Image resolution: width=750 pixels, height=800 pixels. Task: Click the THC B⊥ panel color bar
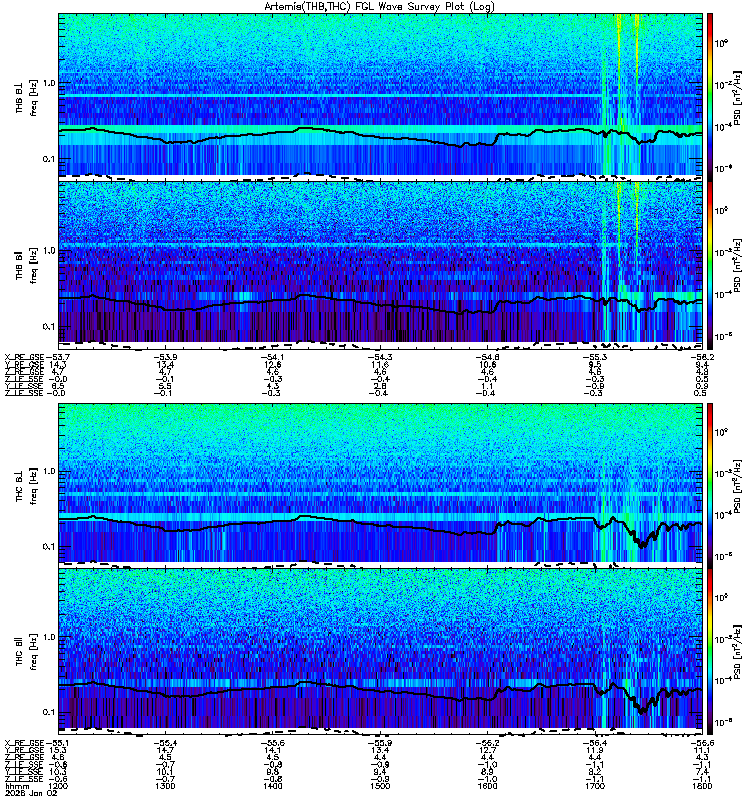pos(710,486)
